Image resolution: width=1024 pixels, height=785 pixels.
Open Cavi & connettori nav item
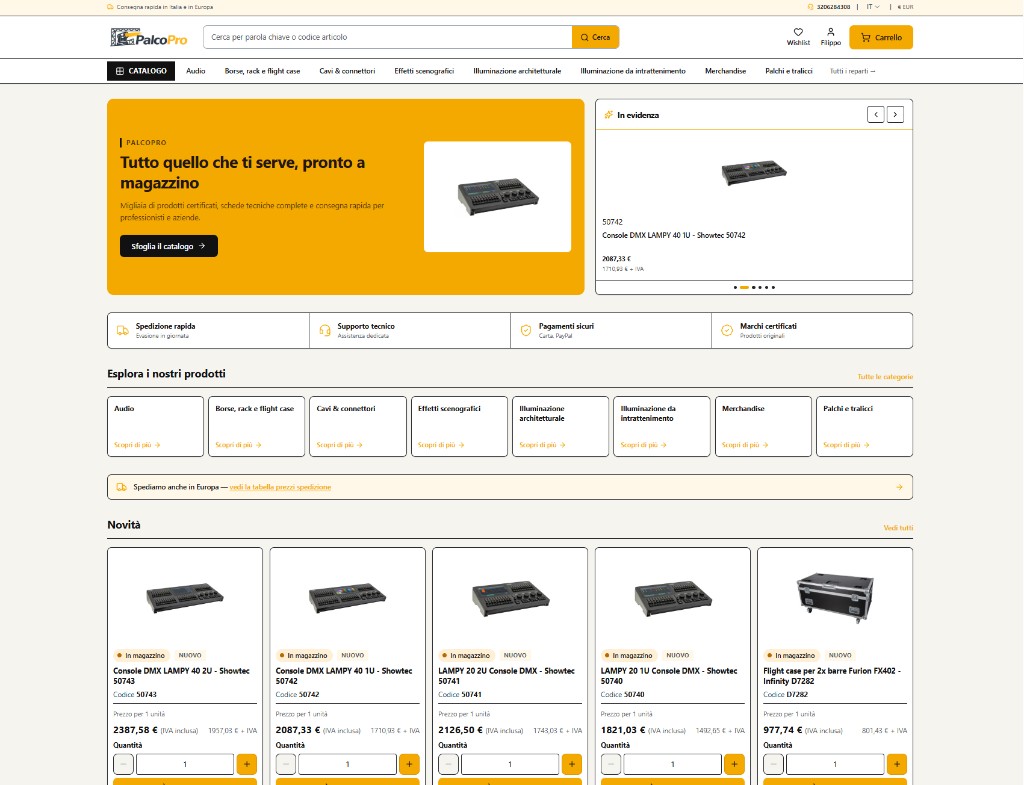347,71
